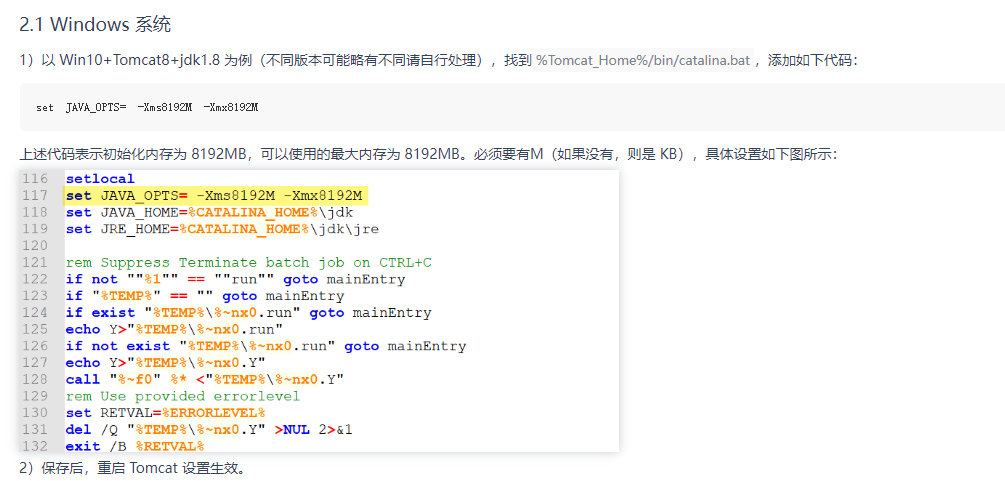
Task: Click line 122 containing ""run"" goto mainEntry
Action: [x=235, y=279]
